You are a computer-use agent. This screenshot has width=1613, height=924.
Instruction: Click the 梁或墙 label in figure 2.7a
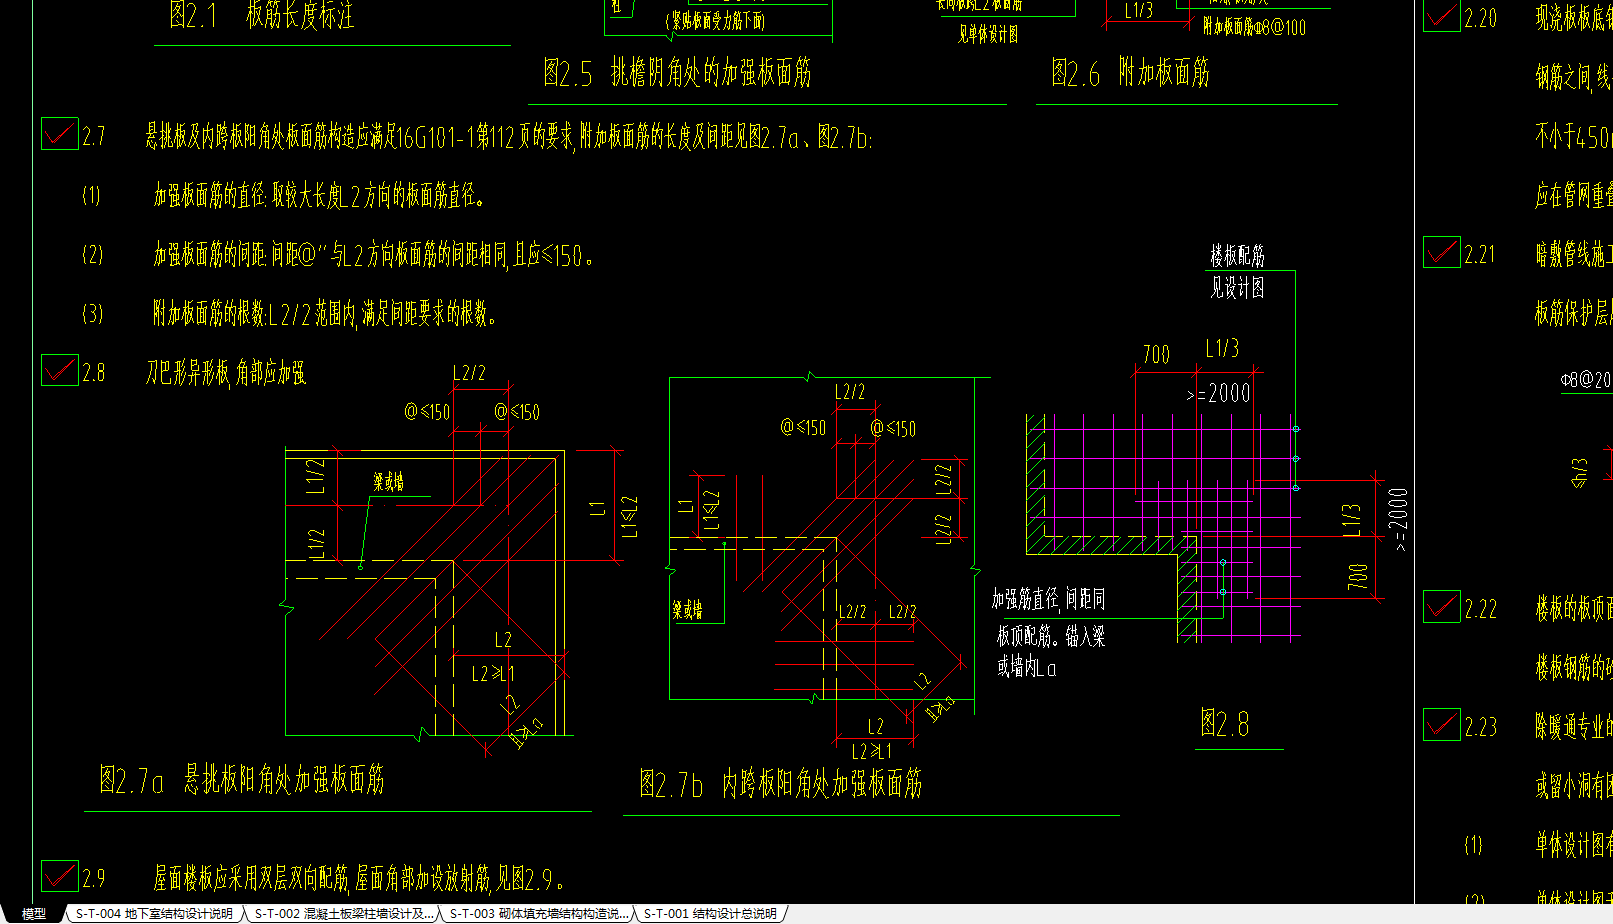tap(388, 482)
